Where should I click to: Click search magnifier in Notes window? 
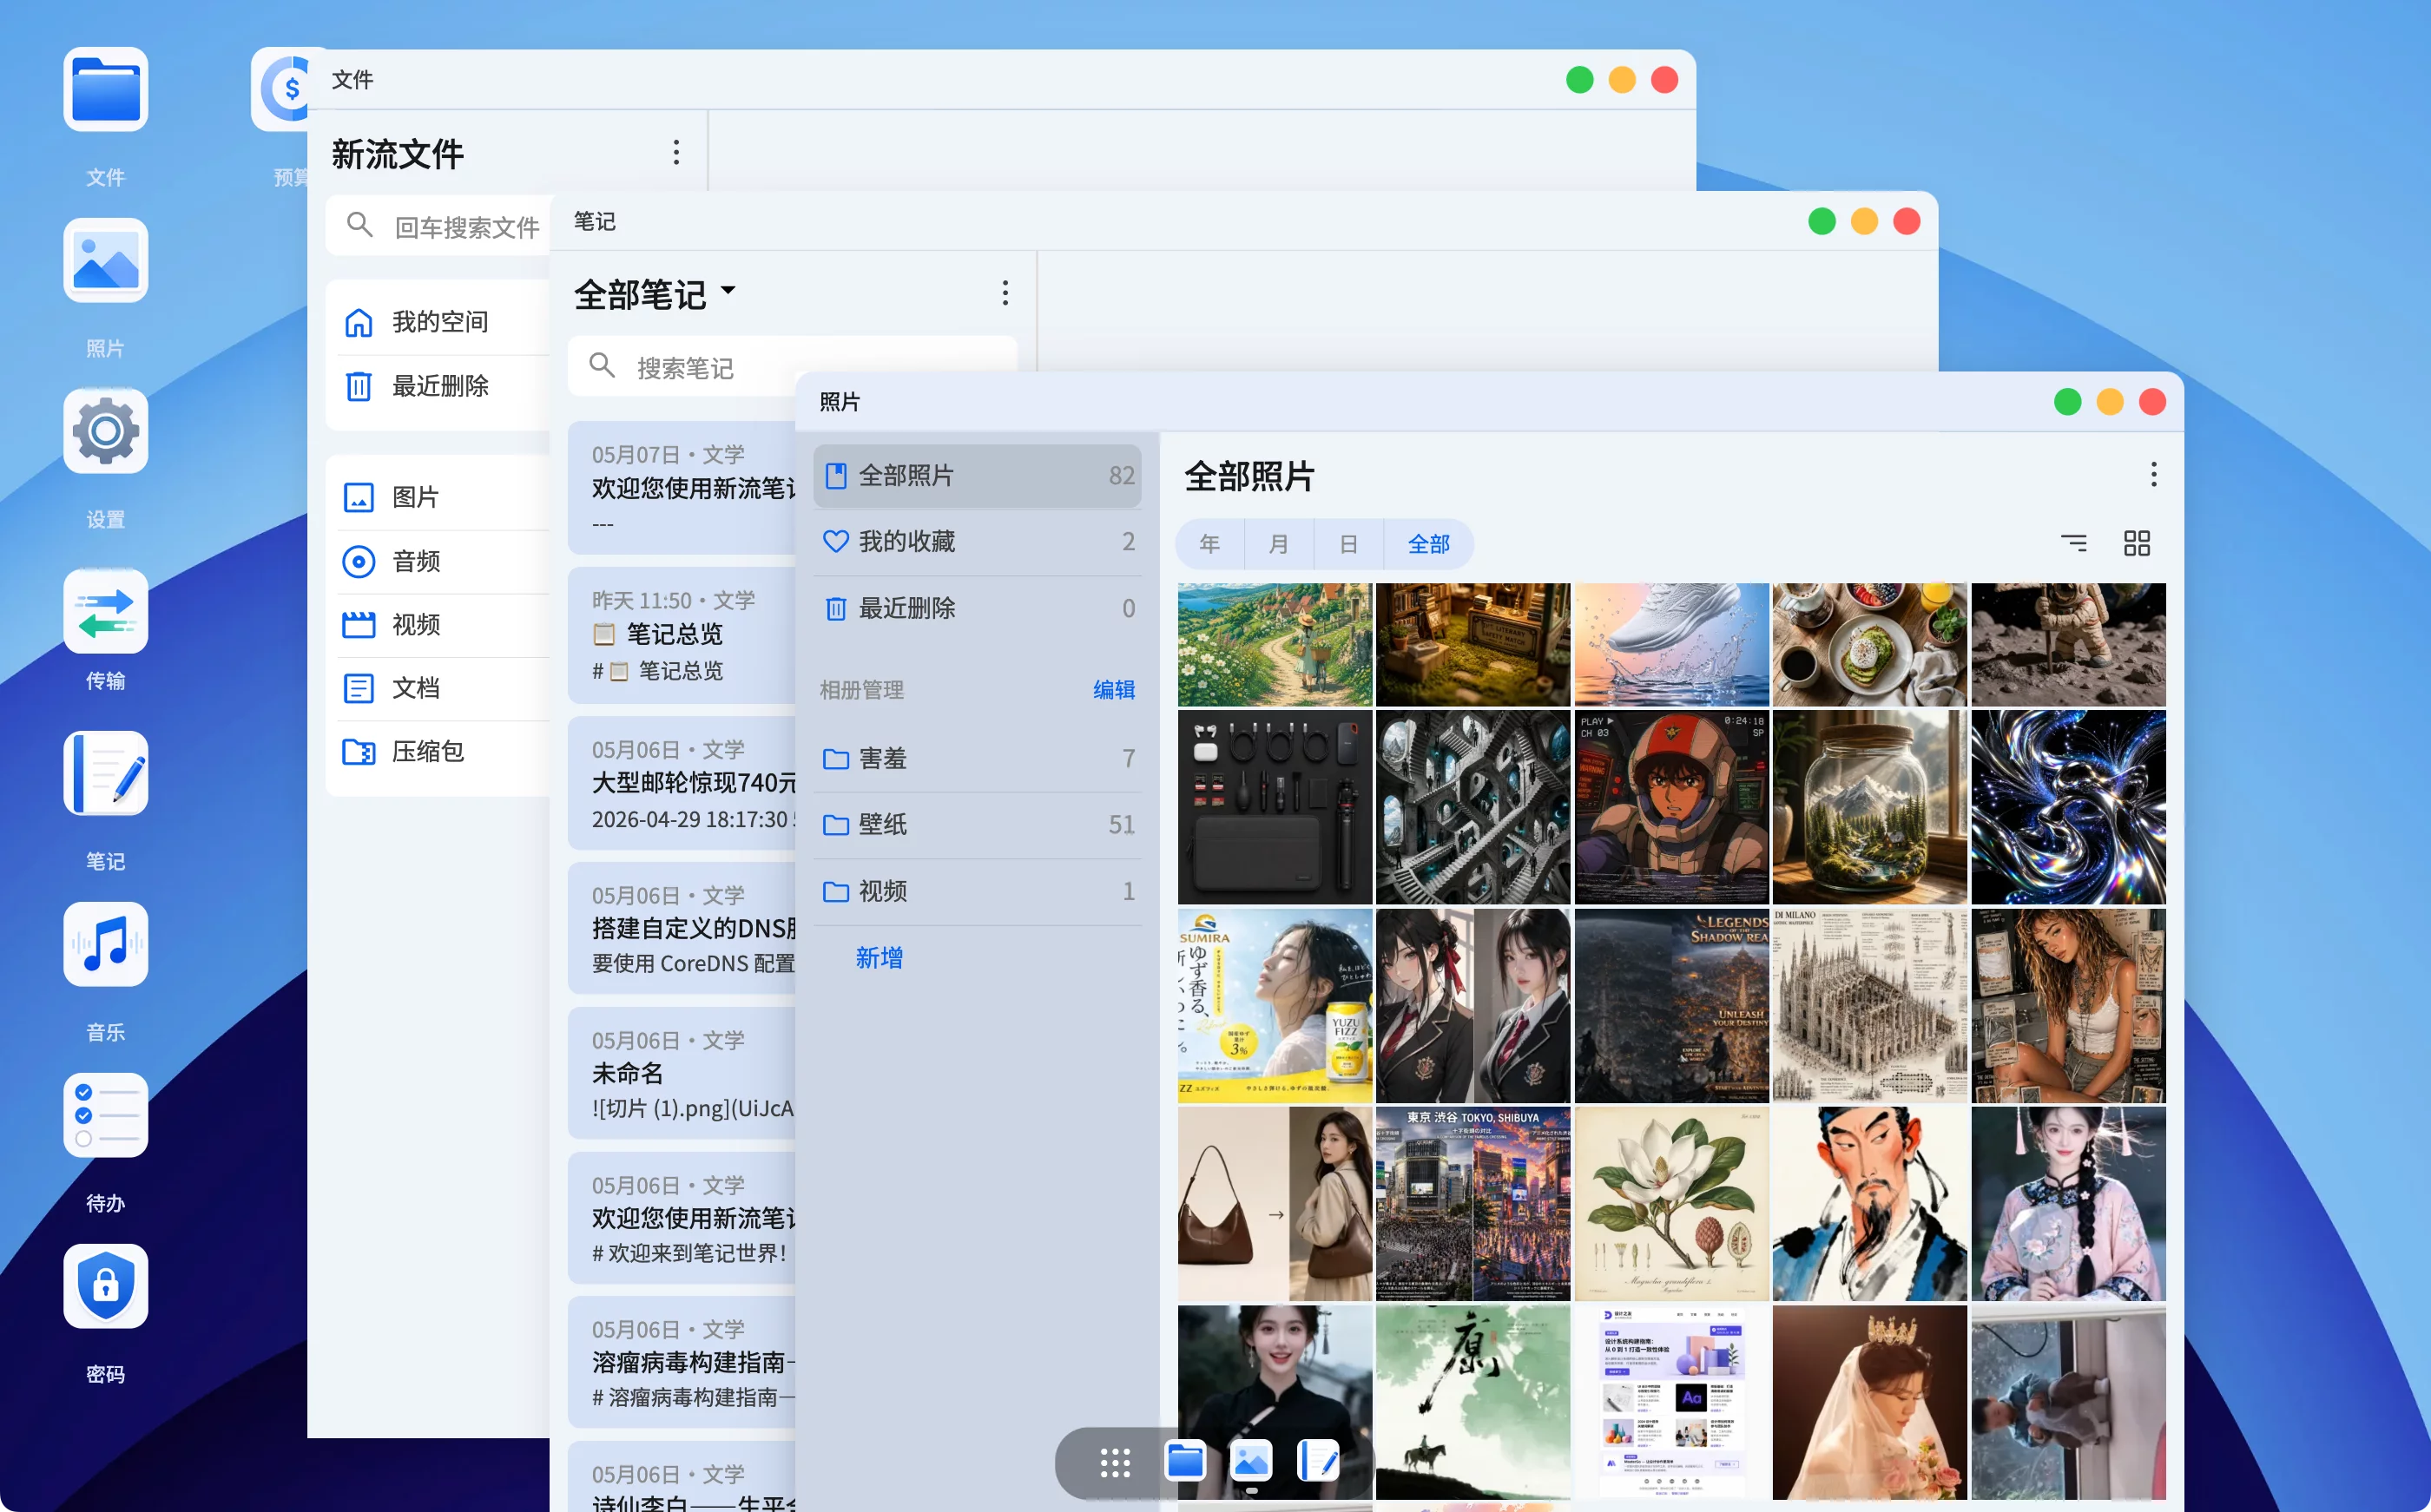point(602,366)
